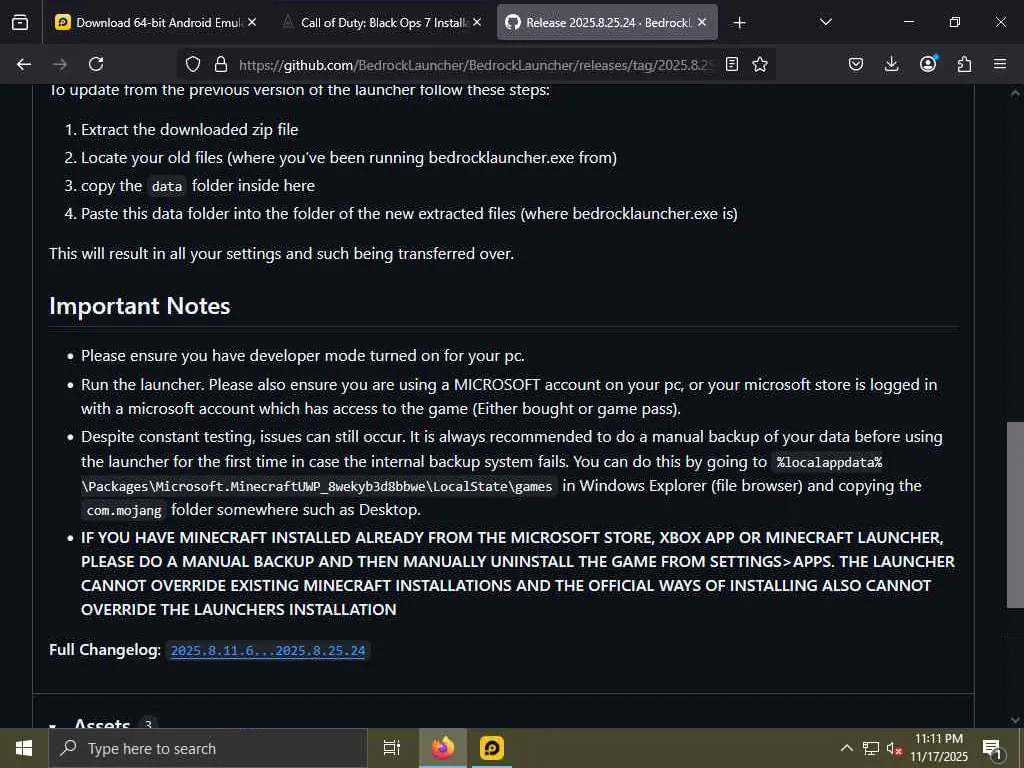
Task: Open muted volume tray icon
Action: tap(894, 748)
